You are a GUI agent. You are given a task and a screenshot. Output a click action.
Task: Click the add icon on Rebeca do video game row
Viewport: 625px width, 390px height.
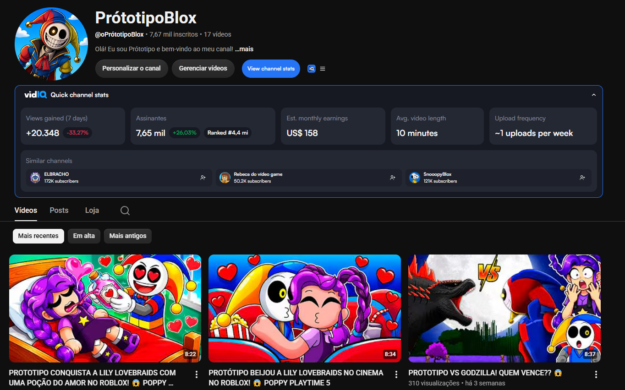[392, 177]
